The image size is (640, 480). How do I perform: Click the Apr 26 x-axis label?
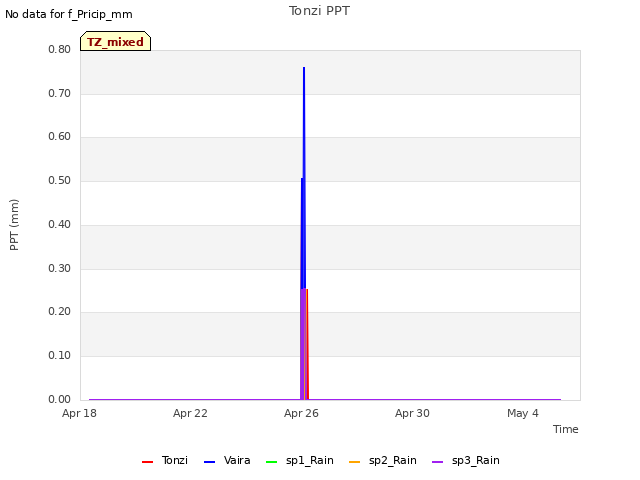coord(301,413)
